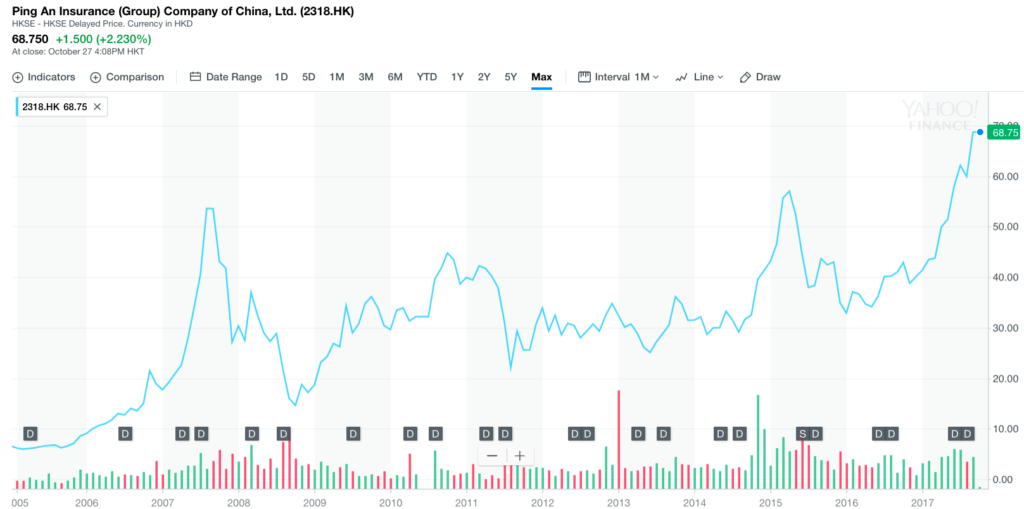Select the 2Y range tab
The image size is (1024, 509).
[x=484, y=77]
